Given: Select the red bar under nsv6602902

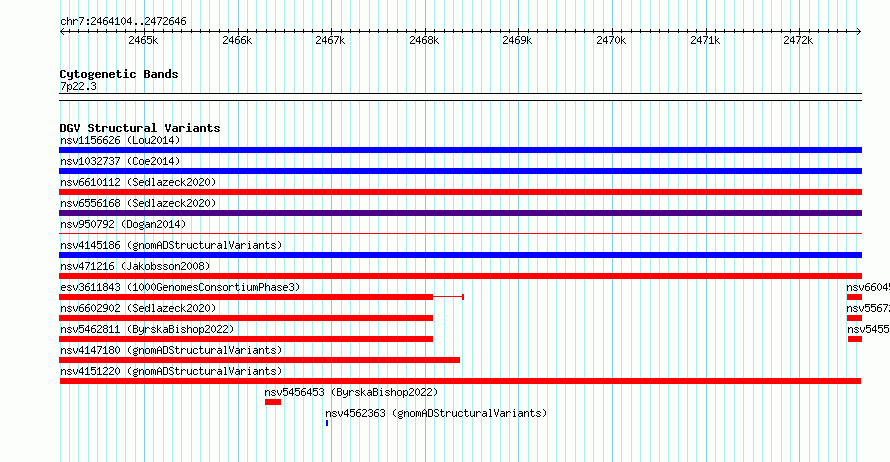Looking at the screenshot, I should (246, 318).
